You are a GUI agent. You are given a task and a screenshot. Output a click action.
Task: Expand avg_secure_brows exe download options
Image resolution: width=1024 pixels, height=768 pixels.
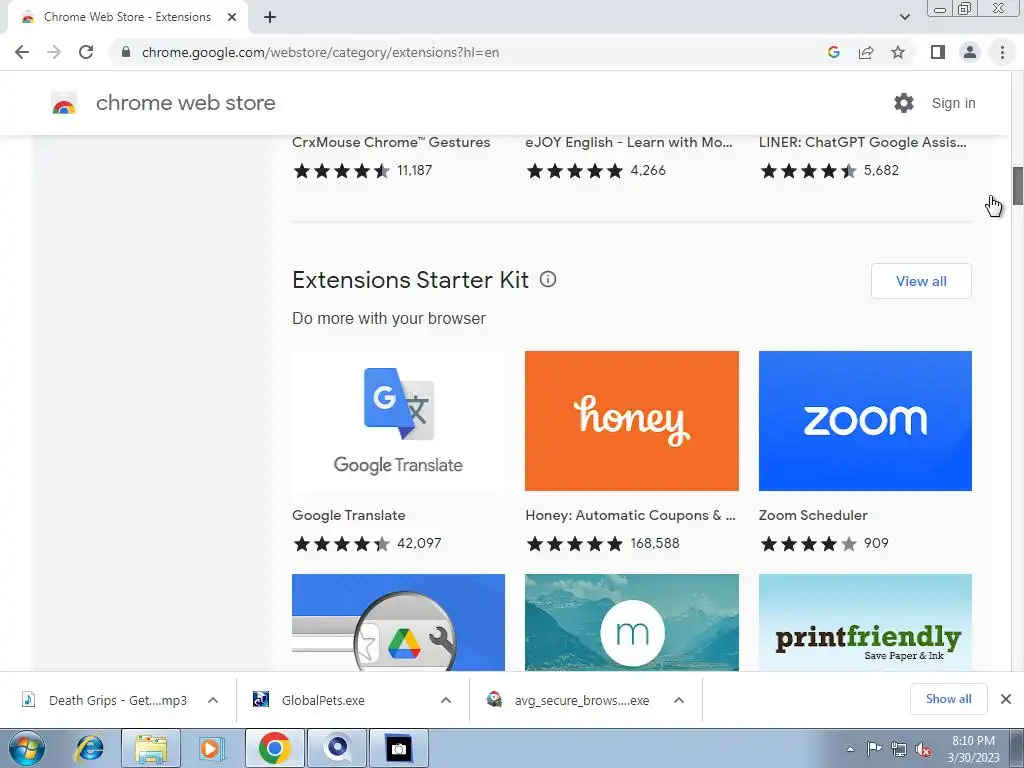[x=679, y=700]
